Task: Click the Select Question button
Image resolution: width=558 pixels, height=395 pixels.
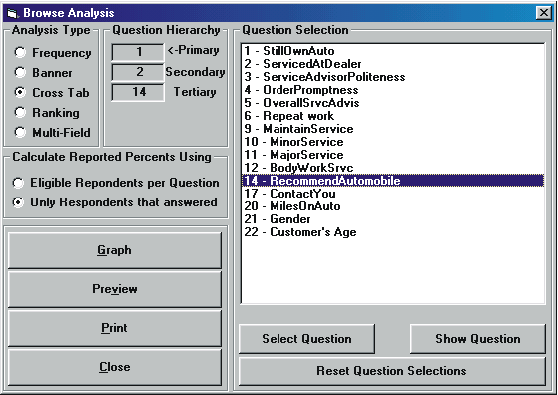Action: 307,338
